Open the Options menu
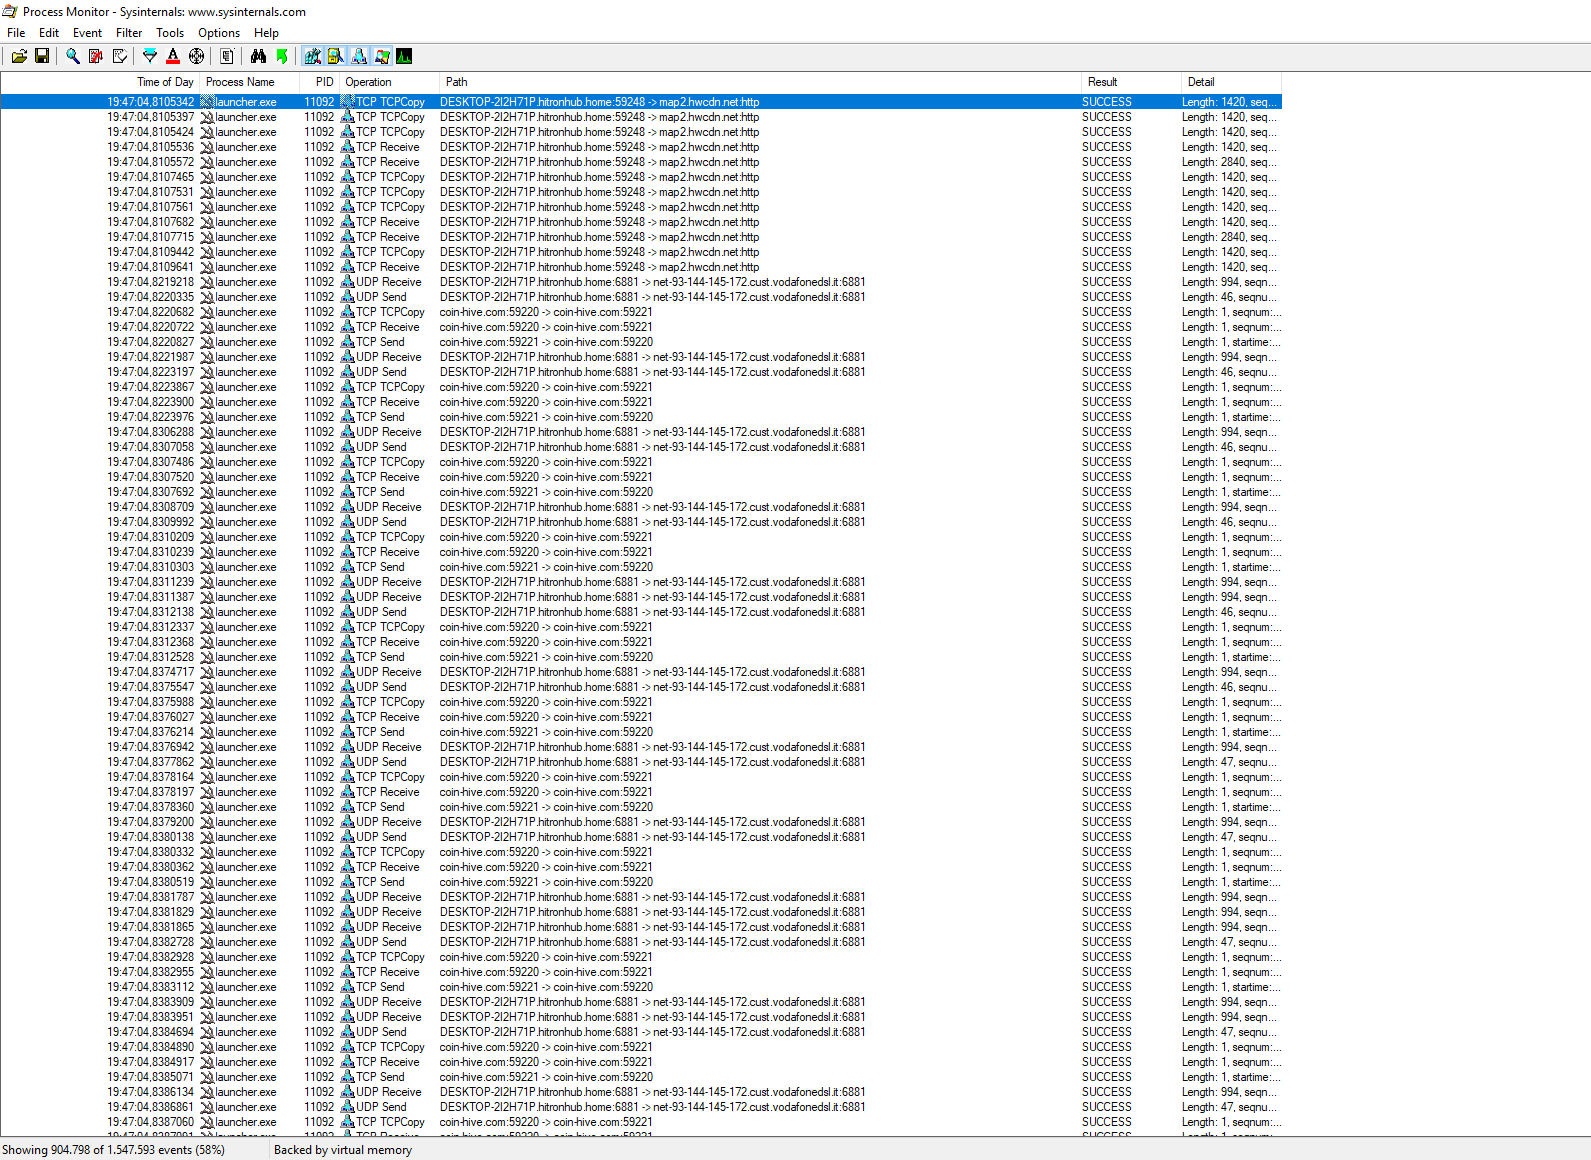 tap(219, 33)
